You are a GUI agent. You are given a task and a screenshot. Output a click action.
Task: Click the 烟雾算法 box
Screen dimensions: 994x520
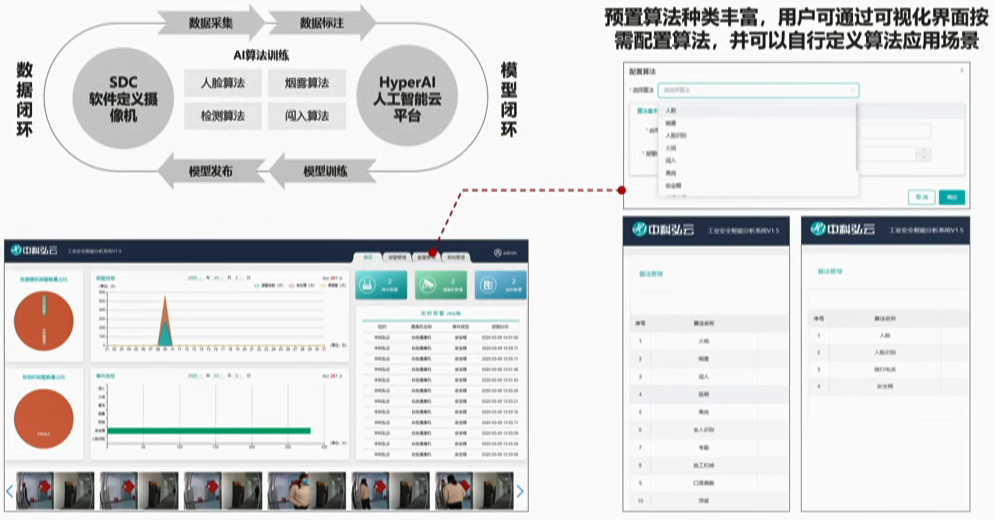(307, 83)
